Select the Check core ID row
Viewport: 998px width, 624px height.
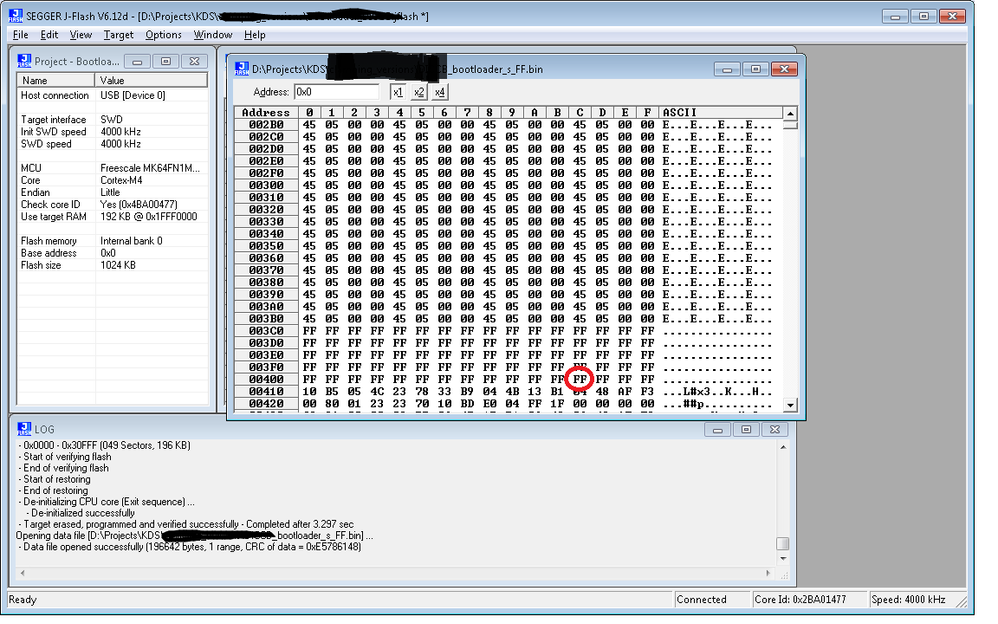[x=113, y=204]
